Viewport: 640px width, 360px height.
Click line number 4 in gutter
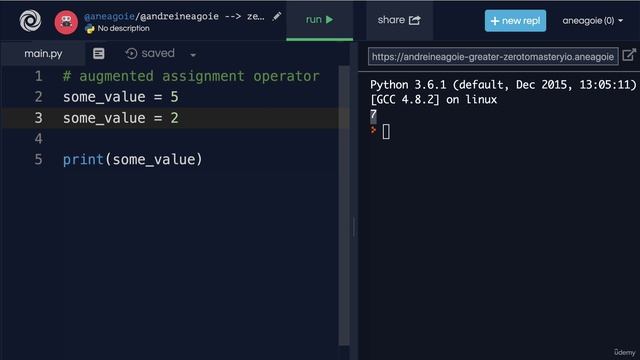pyautogui.click(x=38, y=139)
